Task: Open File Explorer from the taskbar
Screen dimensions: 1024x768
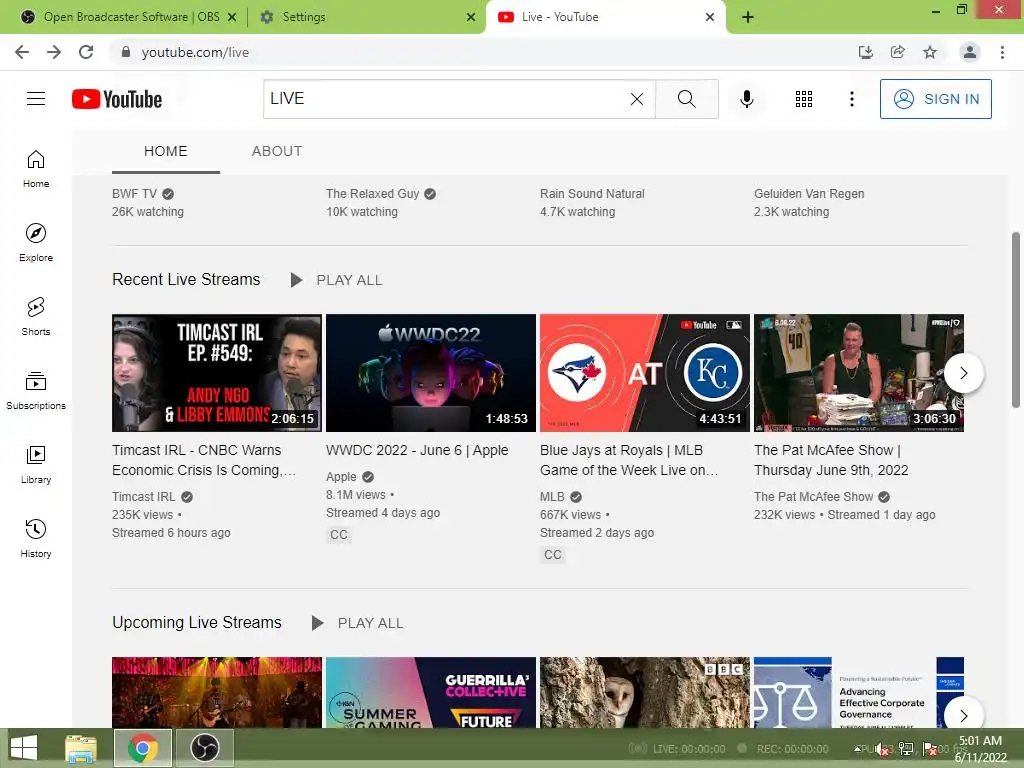Action: tap(81, 748)
